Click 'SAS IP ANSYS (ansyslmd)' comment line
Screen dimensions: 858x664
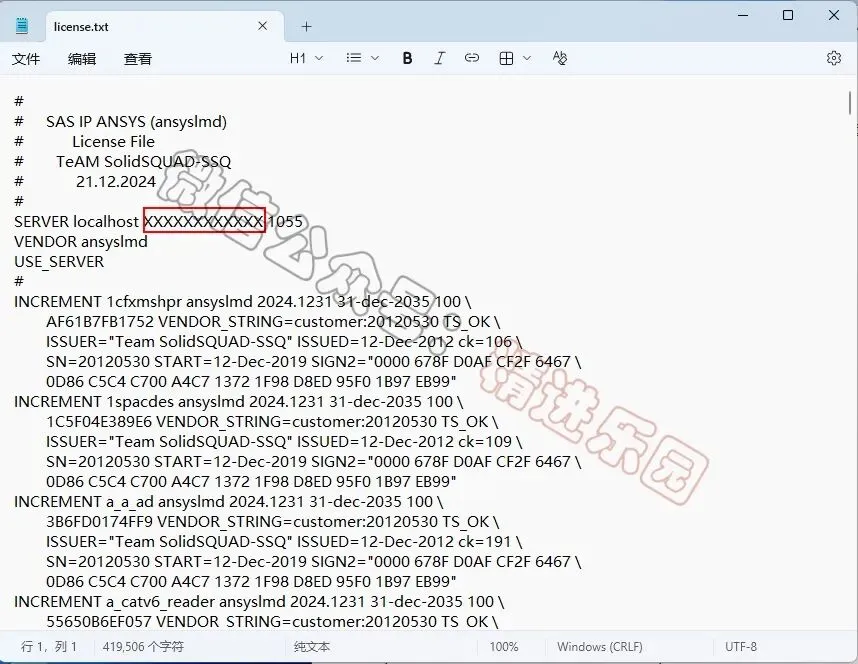coord(136,122)
